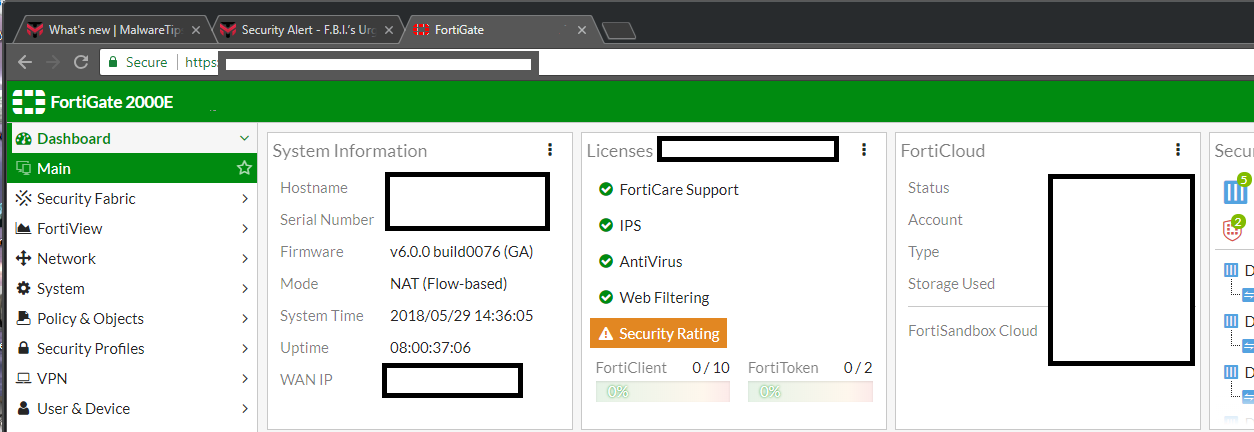Click Uptime value 08:00:37:06
This screenshot has width=1254, height=432.
[430, 348]
